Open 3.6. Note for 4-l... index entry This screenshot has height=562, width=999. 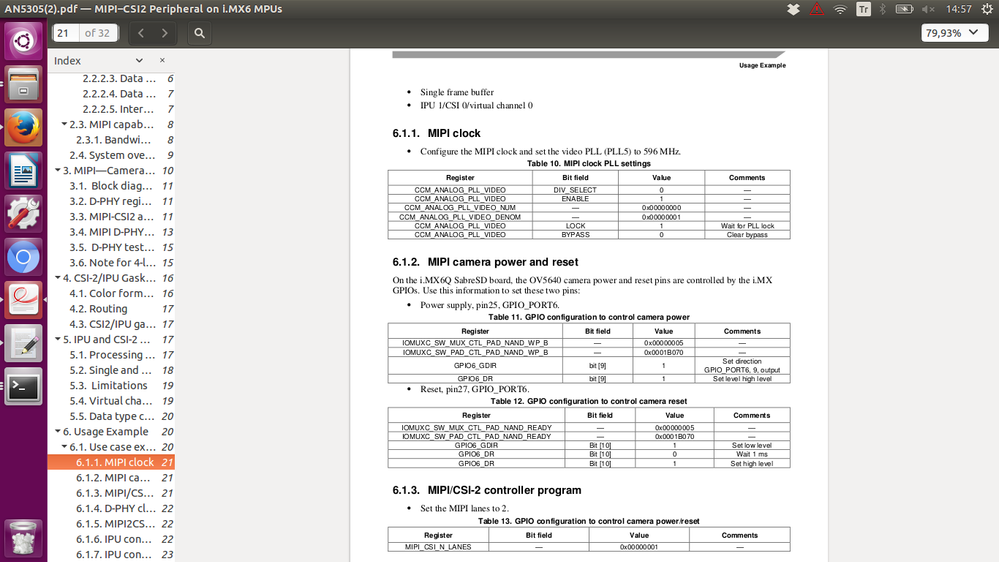(111, 263)
